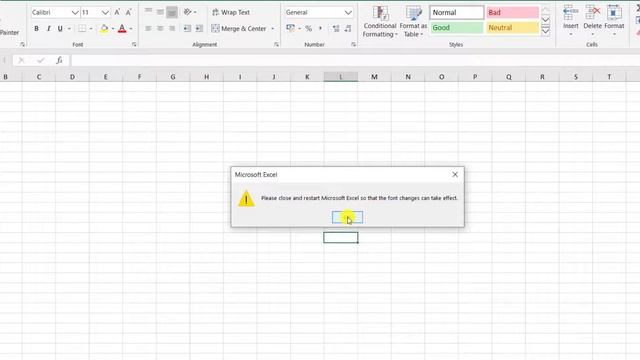Apply Bad cell style
Image resolution: width=640 pixels, height=360 pixels.
coord(512,13)
